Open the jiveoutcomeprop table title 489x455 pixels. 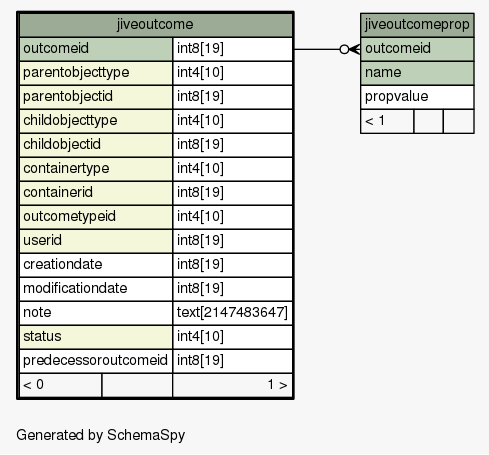pyautogui.click(x=417, y=25)
